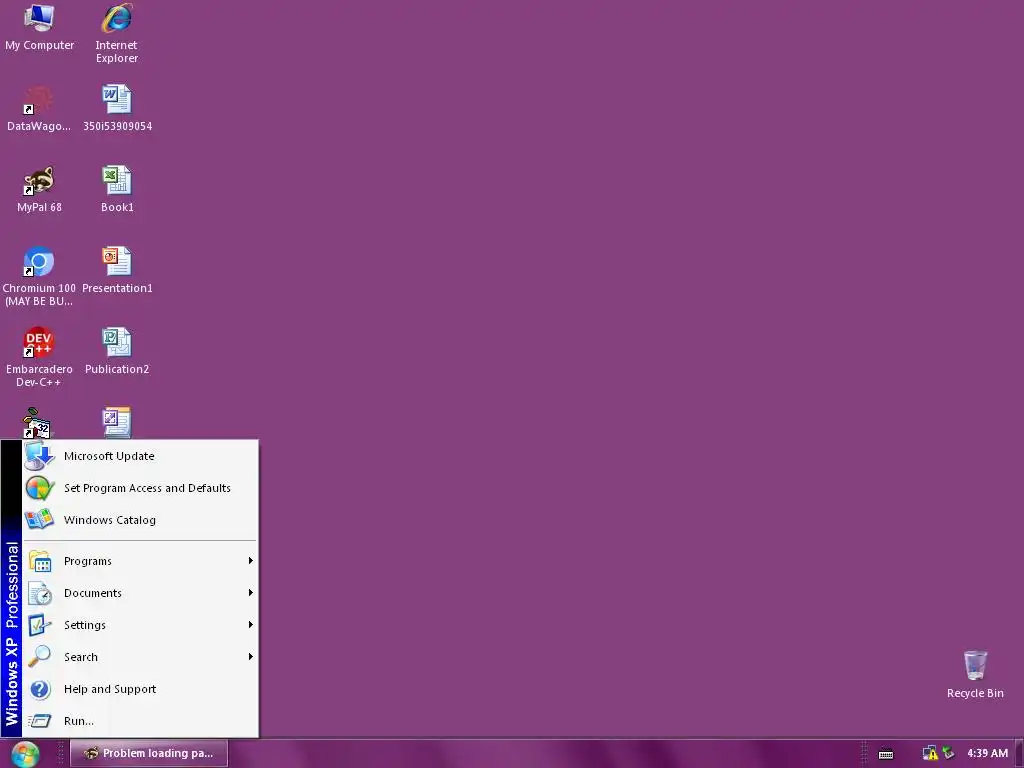Click the Safely Remove Hardware tray icon
This screenshot has width=1024, height=768.
click(x=948, y=754)
